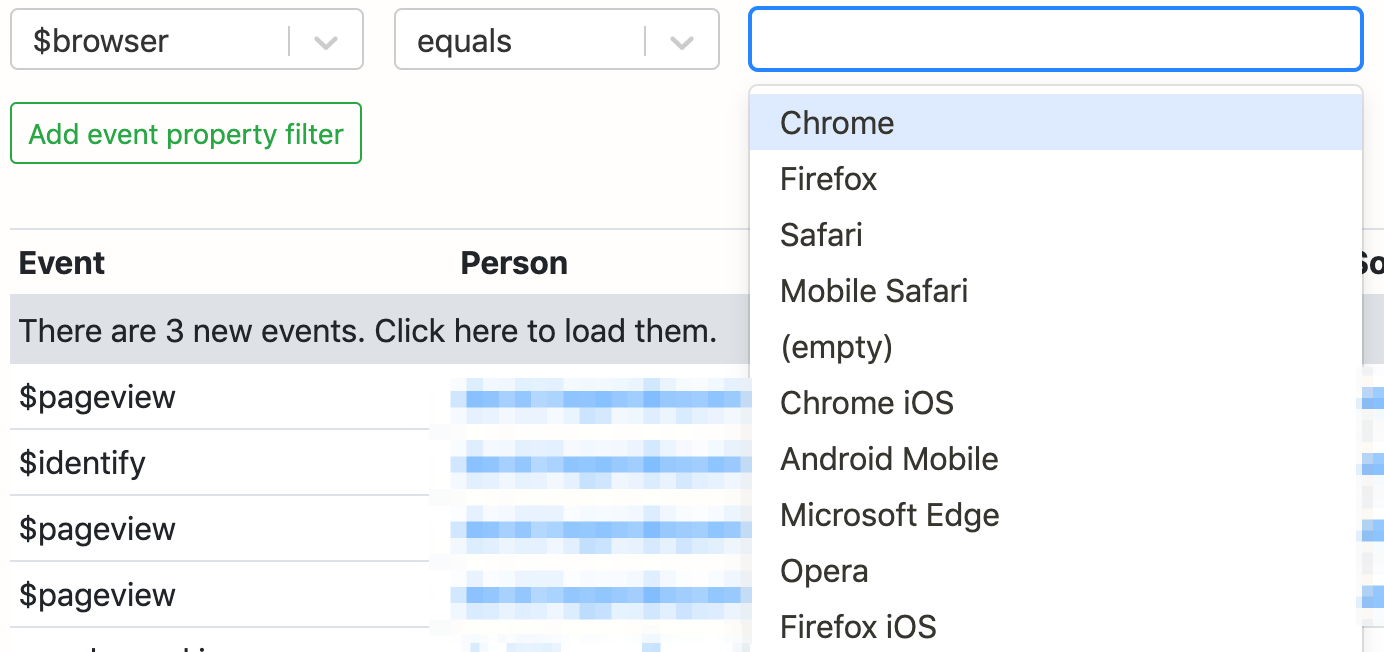1384x652 pixels.
Task: Click the Event column header
Action: click(62, 263)
